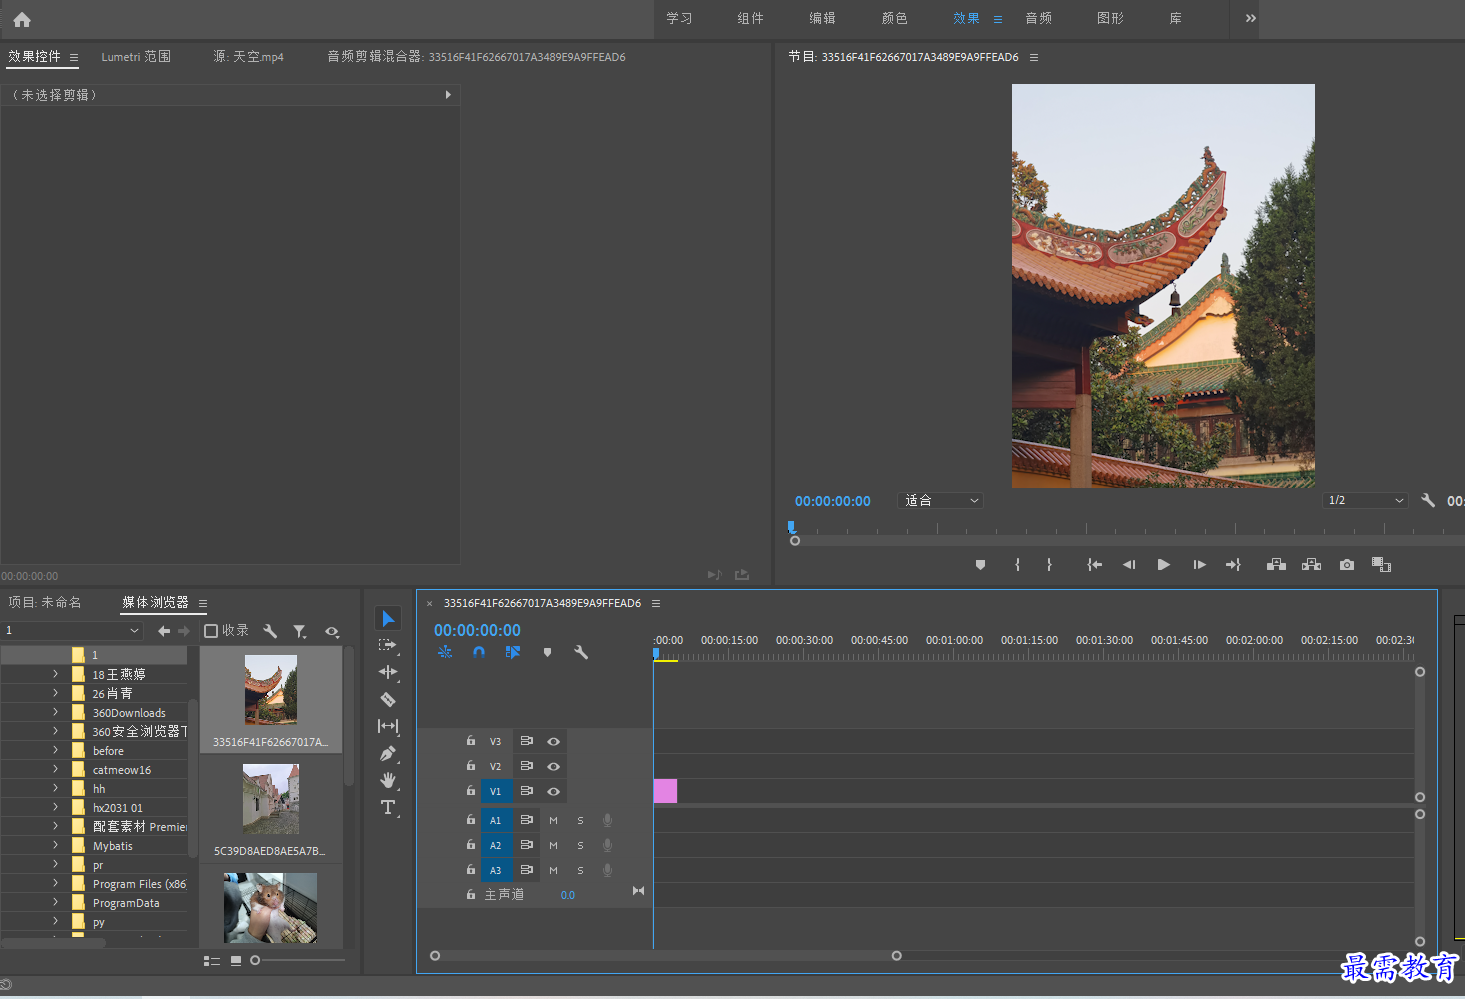The width and height of the screenshot is (1465, 999).
Task: Mute track A1
Action: pos(553,820)
